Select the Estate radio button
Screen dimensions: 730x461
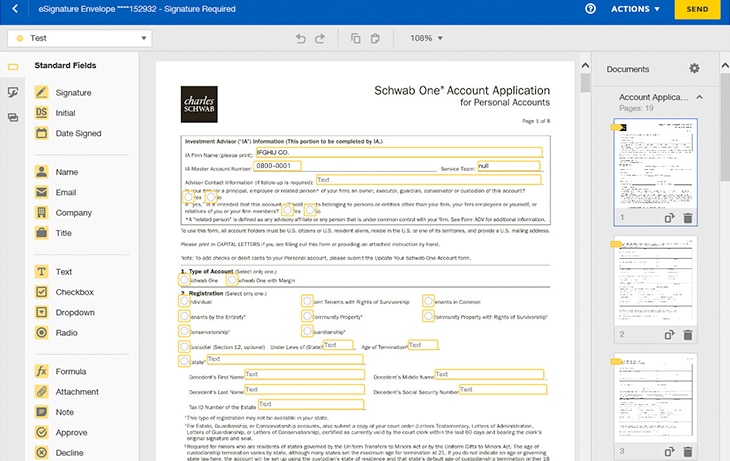[184, 361]
